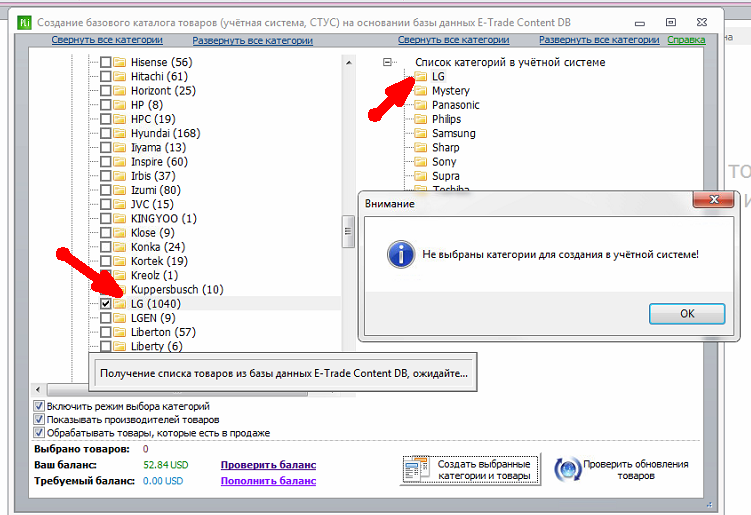Close the Внимание dialog with X
Viewport: 751px width, 515px height.
[714, 199]
